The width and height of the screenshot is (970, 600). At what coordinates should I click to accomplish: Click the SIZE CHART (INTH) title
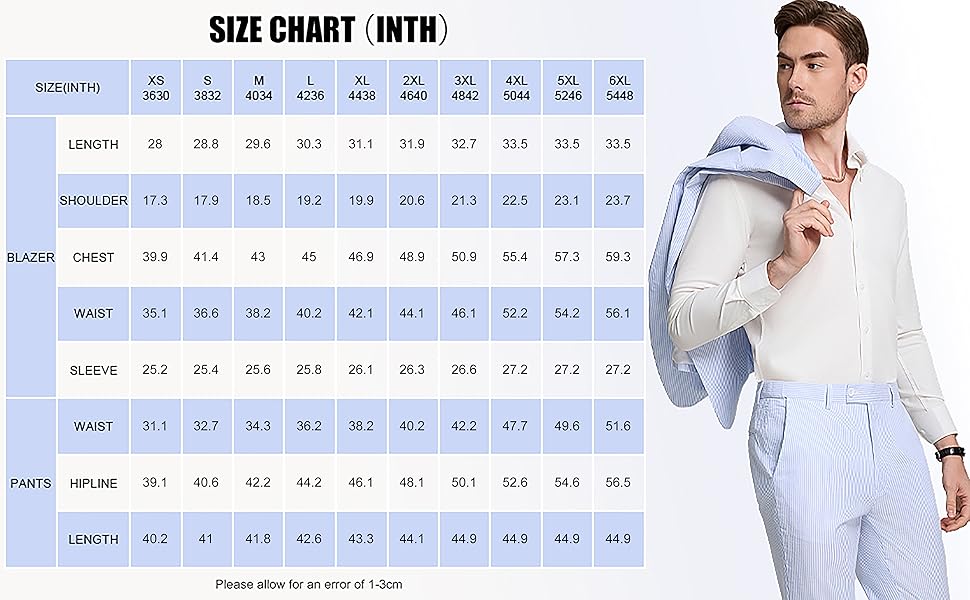click(x=328, y=30)
